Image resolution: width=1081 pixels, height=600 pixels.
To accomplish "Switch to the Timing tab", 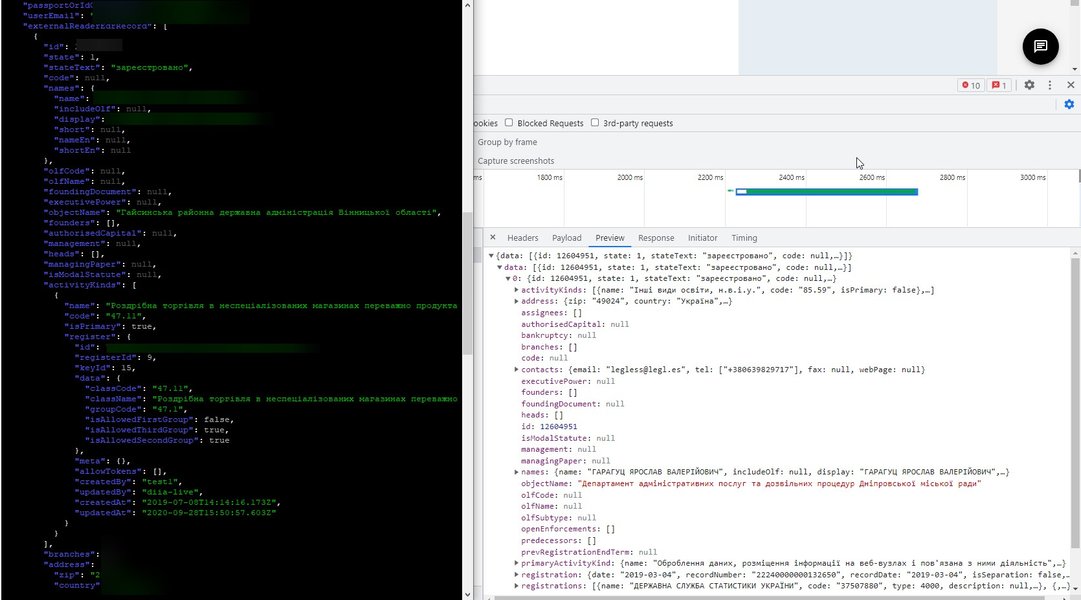I will point(744,238).
